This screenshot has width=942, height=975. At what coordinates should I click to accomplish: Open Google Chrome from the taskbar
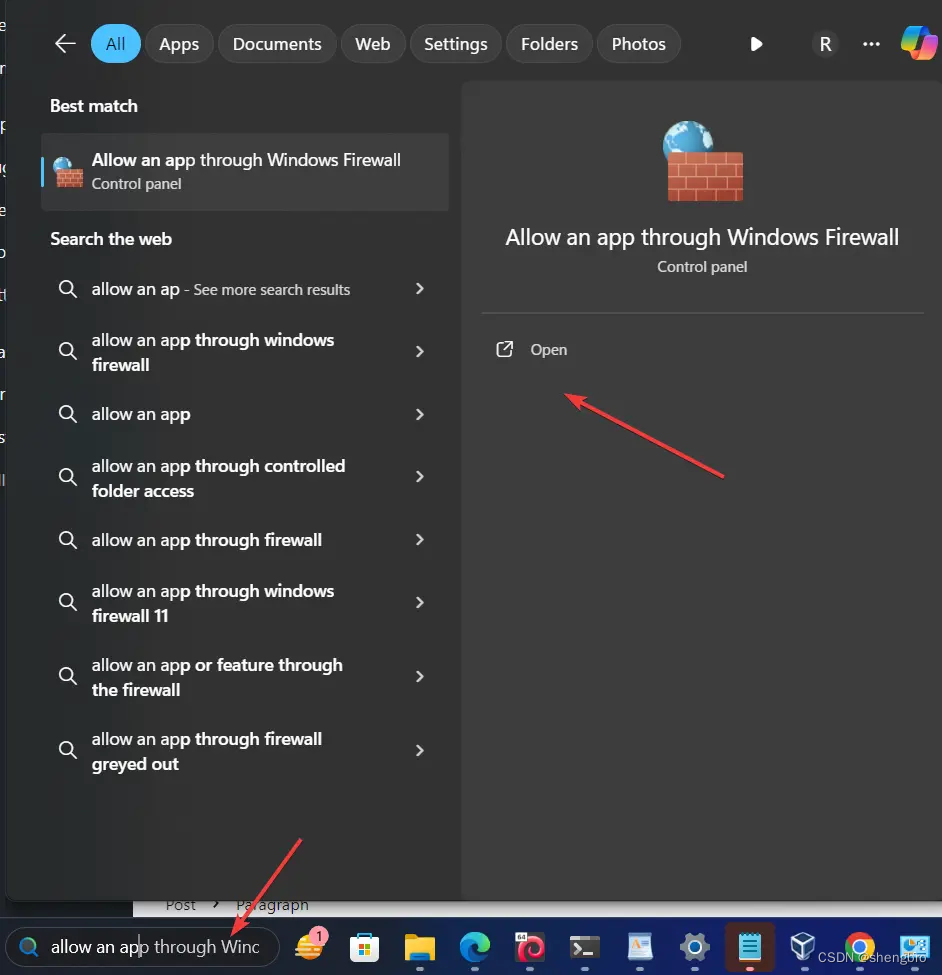click(860, 947)
